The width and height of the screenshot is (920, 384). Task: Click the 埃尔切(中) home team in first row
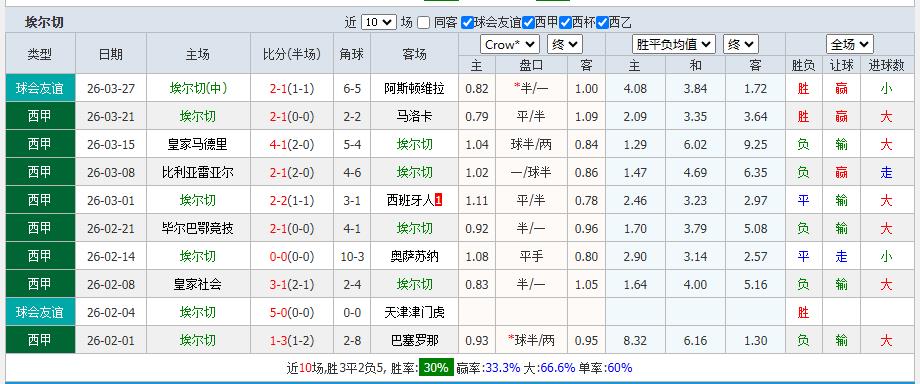(x=198, y=89)
